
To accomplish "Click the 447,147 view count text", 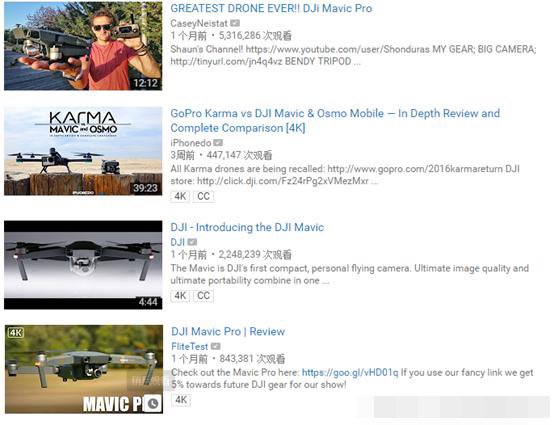I will pyautogui.click(x=240, y=155).
